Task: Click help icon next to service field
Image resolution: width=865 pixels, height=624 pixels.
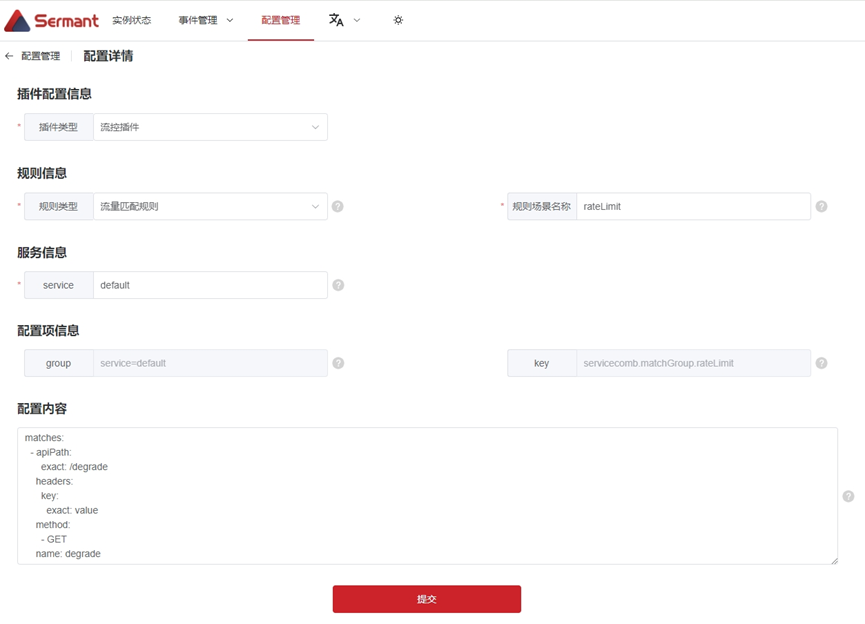Action: [338, 285]
